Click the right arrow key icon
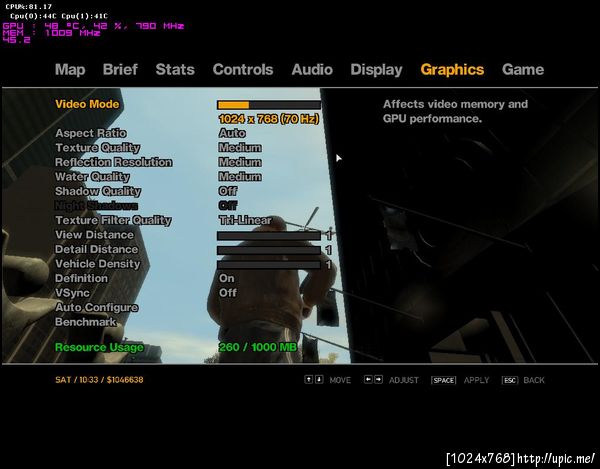The height and width of the screenshot is (469, 600). point(378,379)
